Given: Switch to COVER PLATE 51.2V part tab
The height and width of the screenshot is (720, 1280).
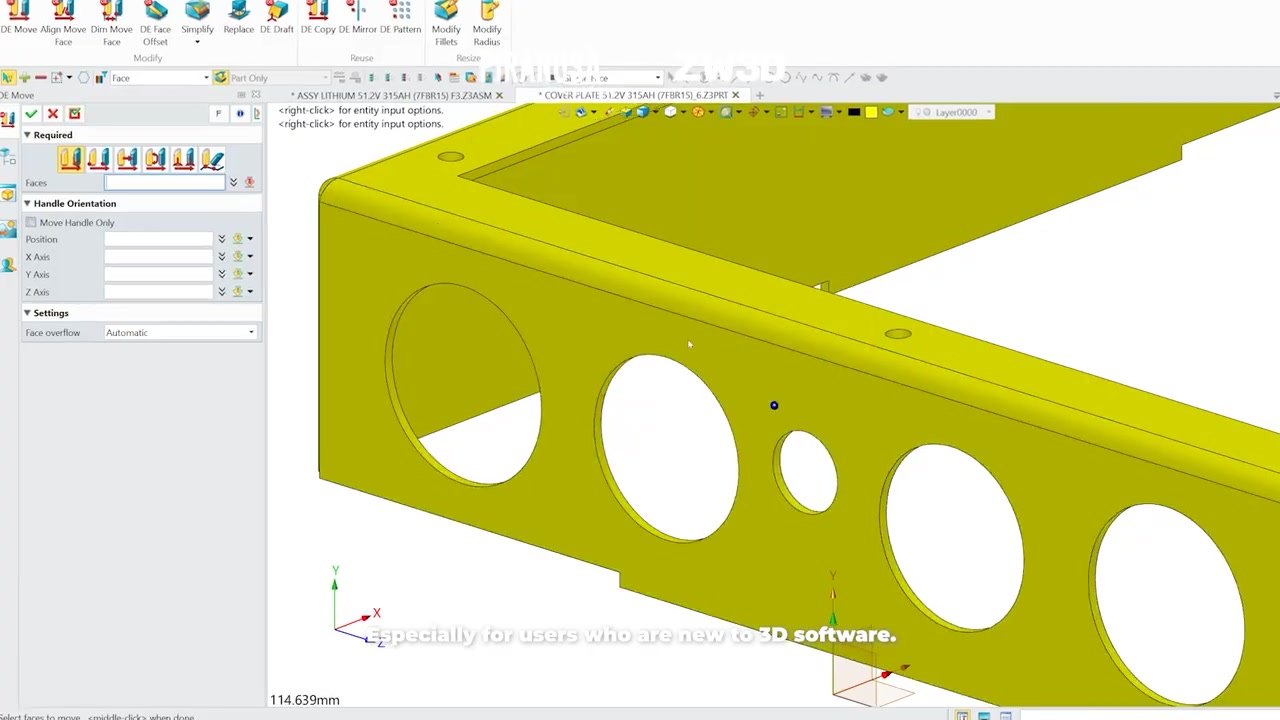Looking at the screenshot, I should [x=632, y=96].
